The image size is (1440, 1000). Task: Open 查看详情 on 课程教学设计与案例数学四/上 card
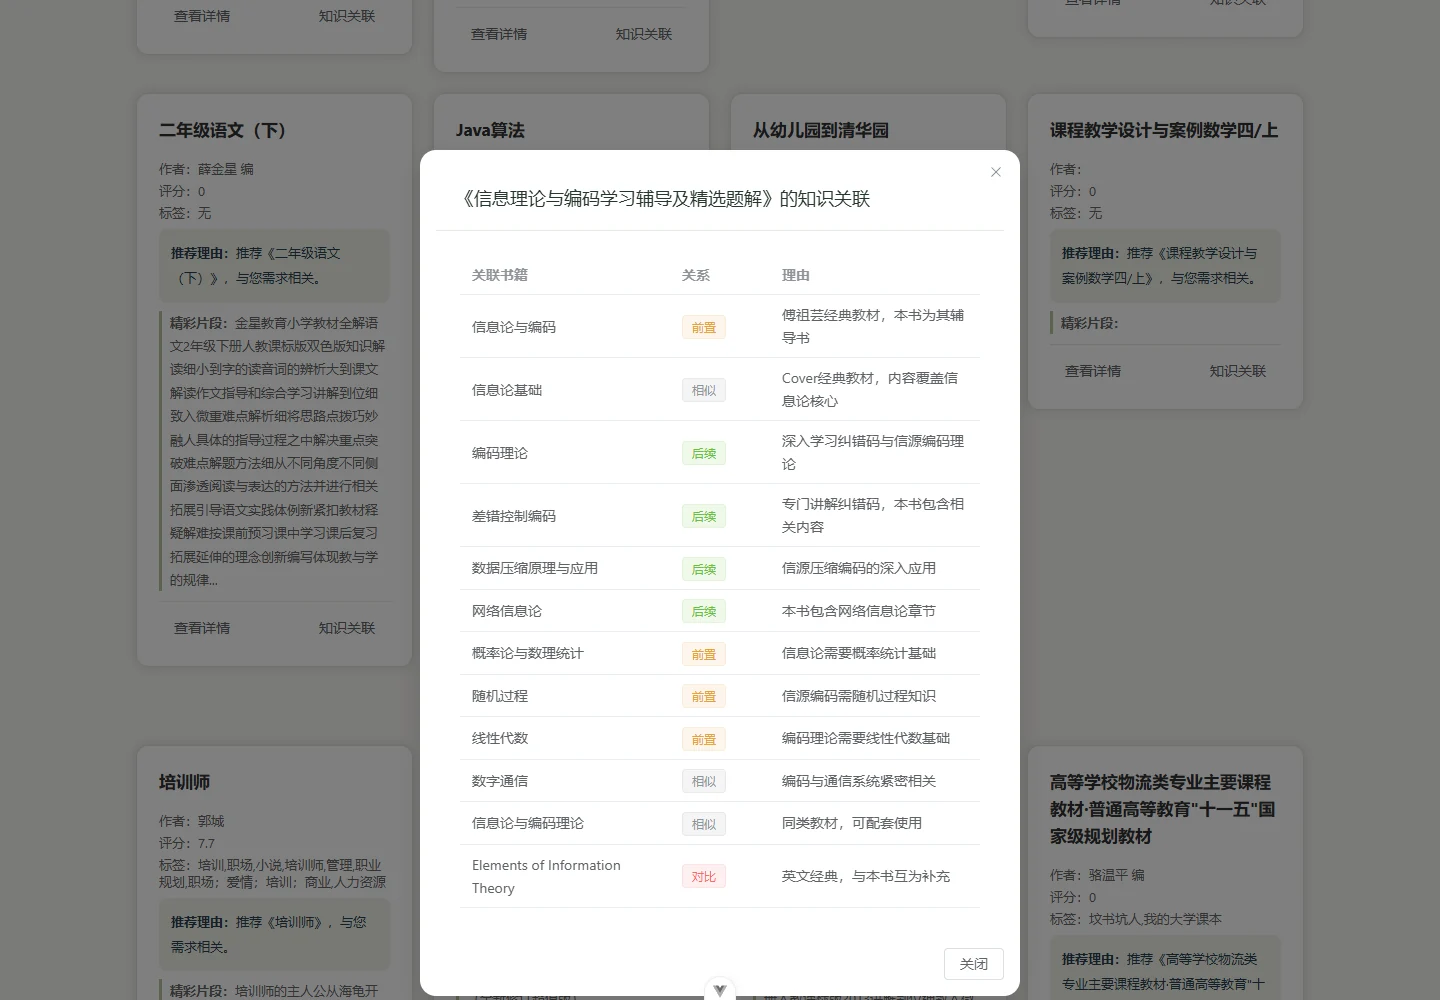click(1093, 371)
